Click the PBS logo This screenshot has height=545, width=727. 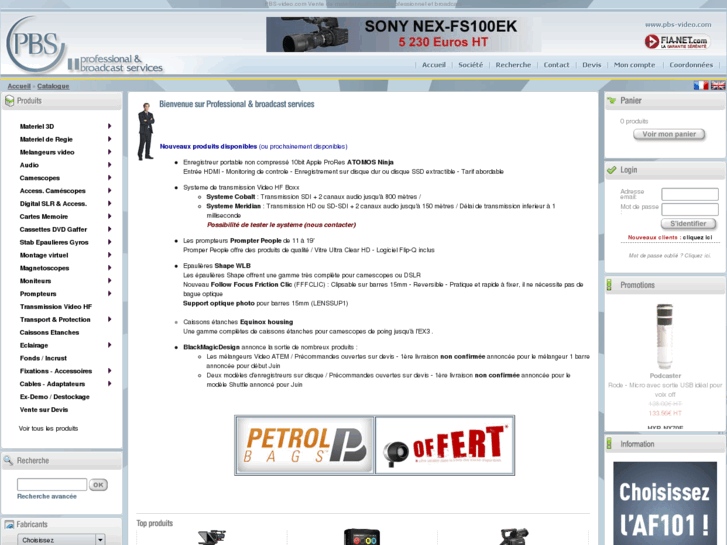[x=37, y=45]
